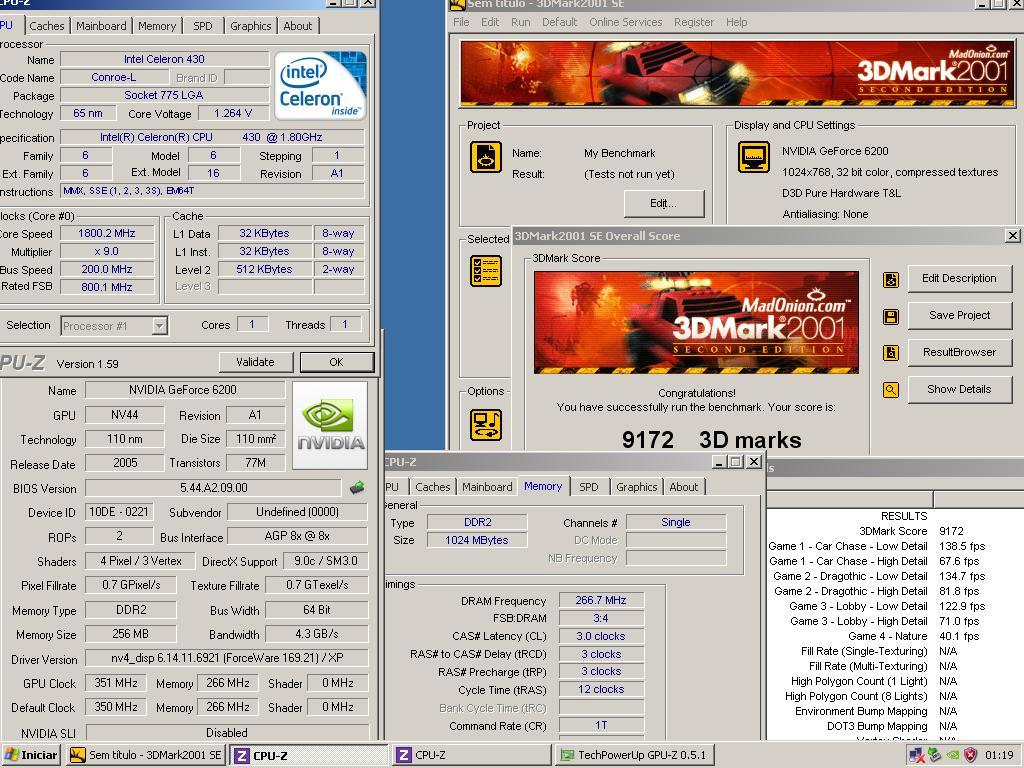Click the Core Speed value 1800.2 MHz

click(x=107, y=233)
